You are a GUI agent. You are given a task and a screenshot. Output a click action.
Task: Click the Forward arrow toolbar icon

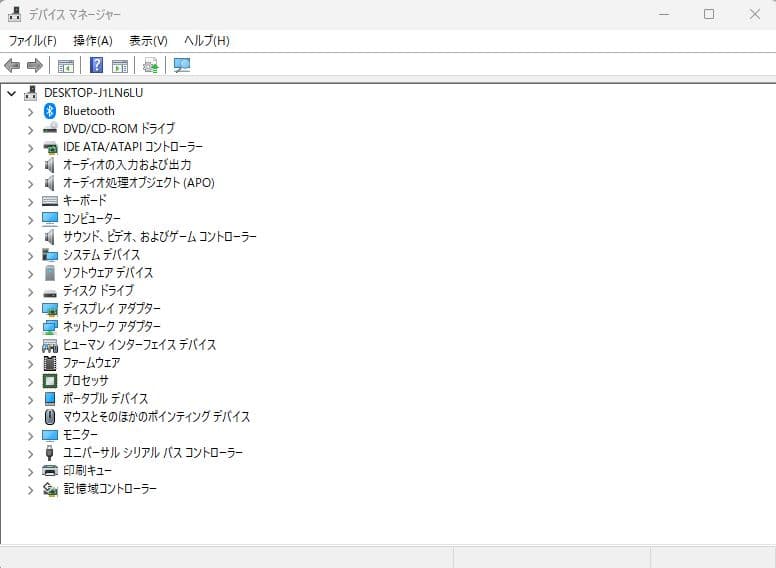tap(35, 65)
